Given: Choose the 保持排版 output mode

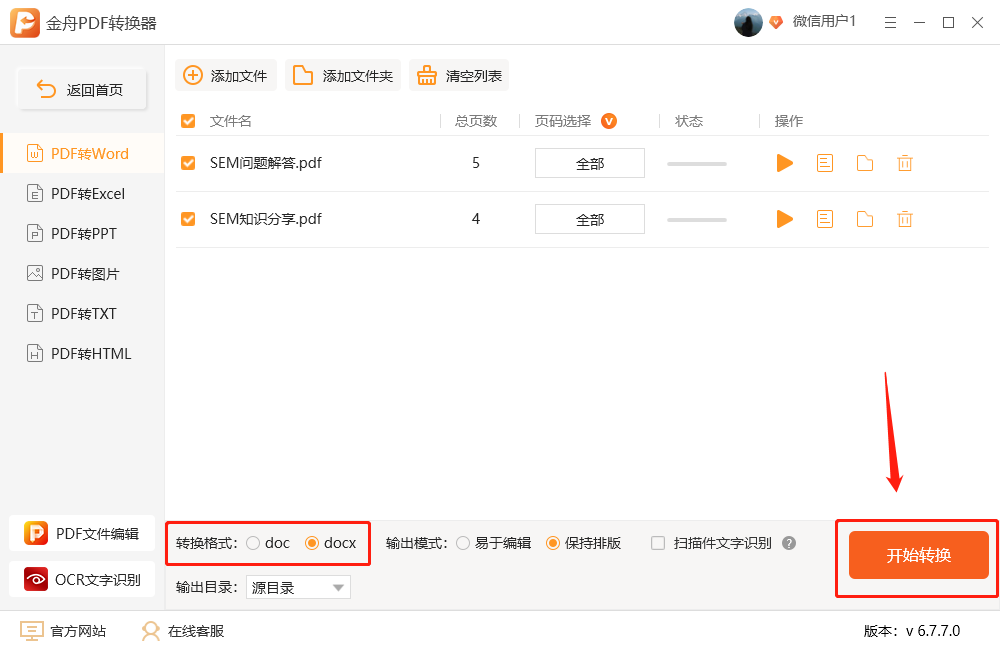Looking at the screenshot, I should (x=553, y=543).
